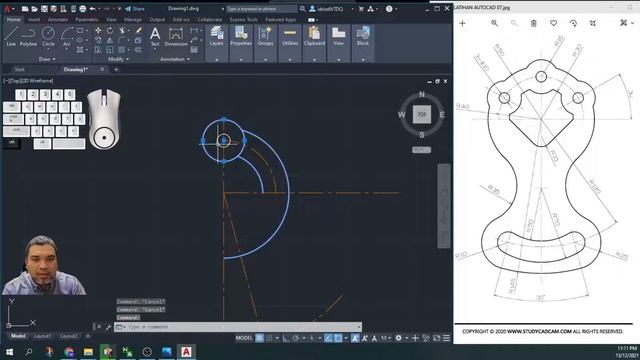Expand the arrow under Layers panel
640x360 pixels.
pyautogui.click(x=216, y=60)
